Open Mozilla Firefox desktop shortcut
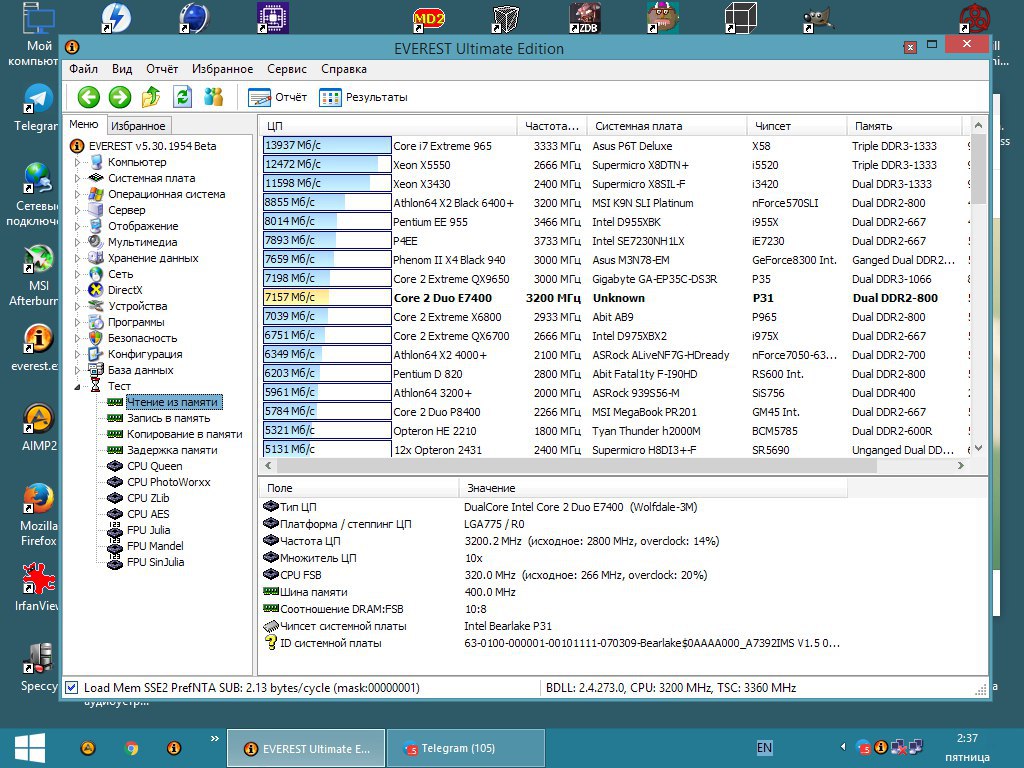Image resolution: width=1024 pixels, height=768 pixels. click(x=39, y=515)
